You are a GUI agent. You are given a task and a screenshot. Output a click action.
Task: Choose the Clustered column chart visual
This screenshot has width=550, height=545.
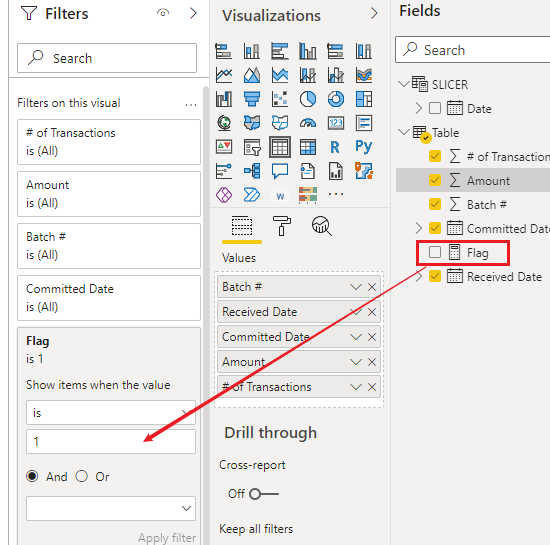tap(308, 51)
